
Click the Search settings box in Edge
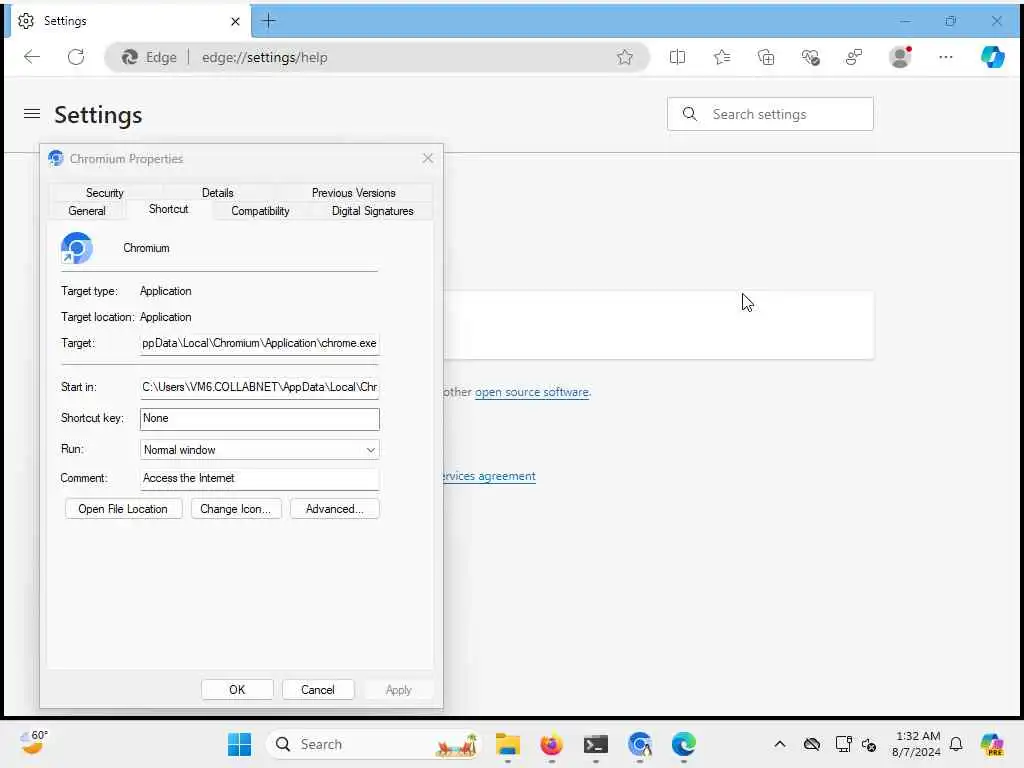770,114
